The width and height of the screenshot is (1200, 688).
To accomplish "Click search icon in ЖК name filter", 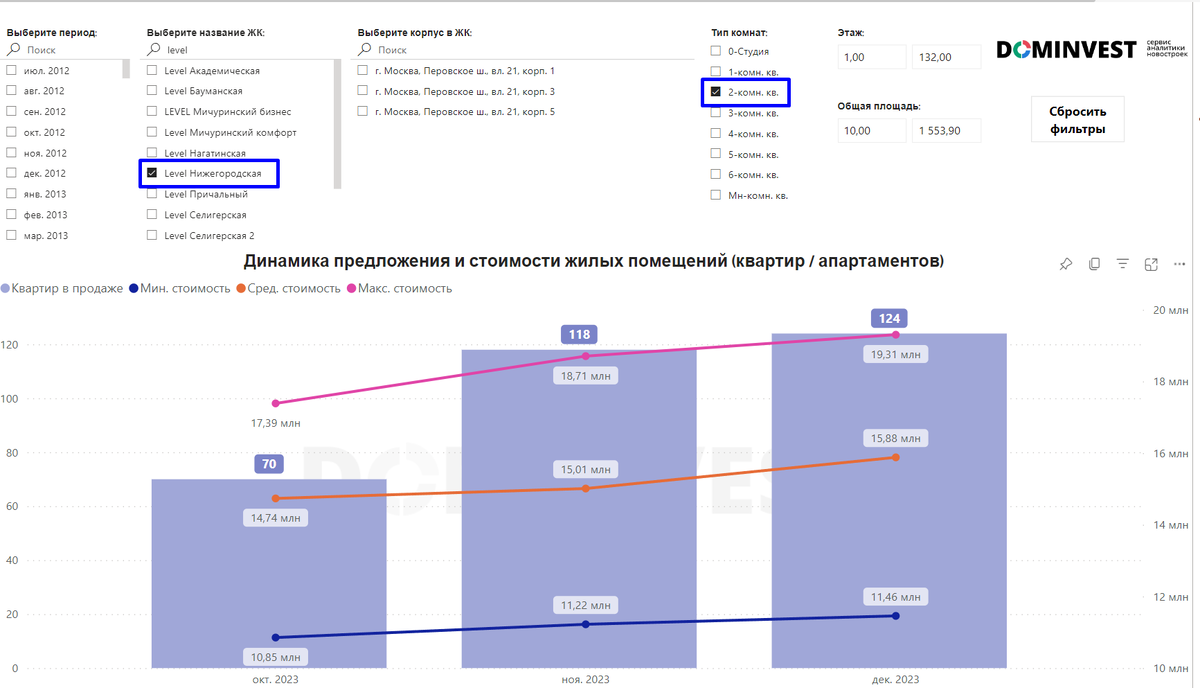I will click(x=153, y=49).
